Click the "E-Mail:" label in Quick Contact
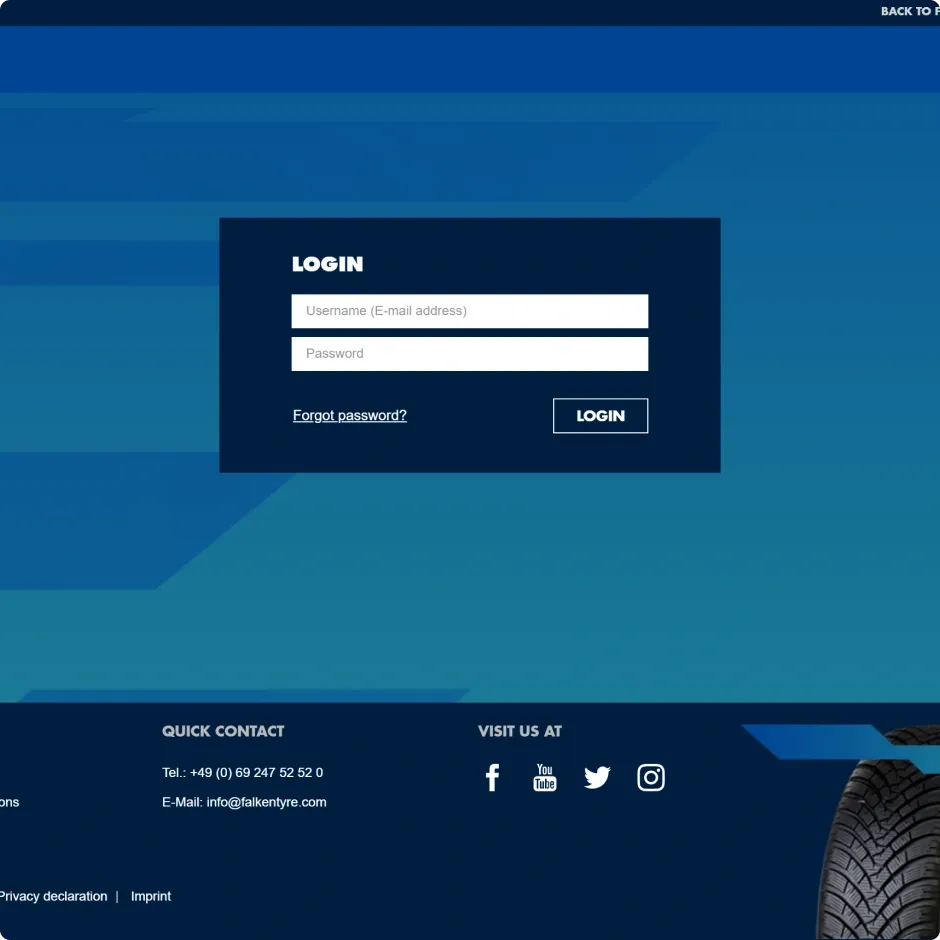This screenshot has width=940, height=940. point(182,802)
